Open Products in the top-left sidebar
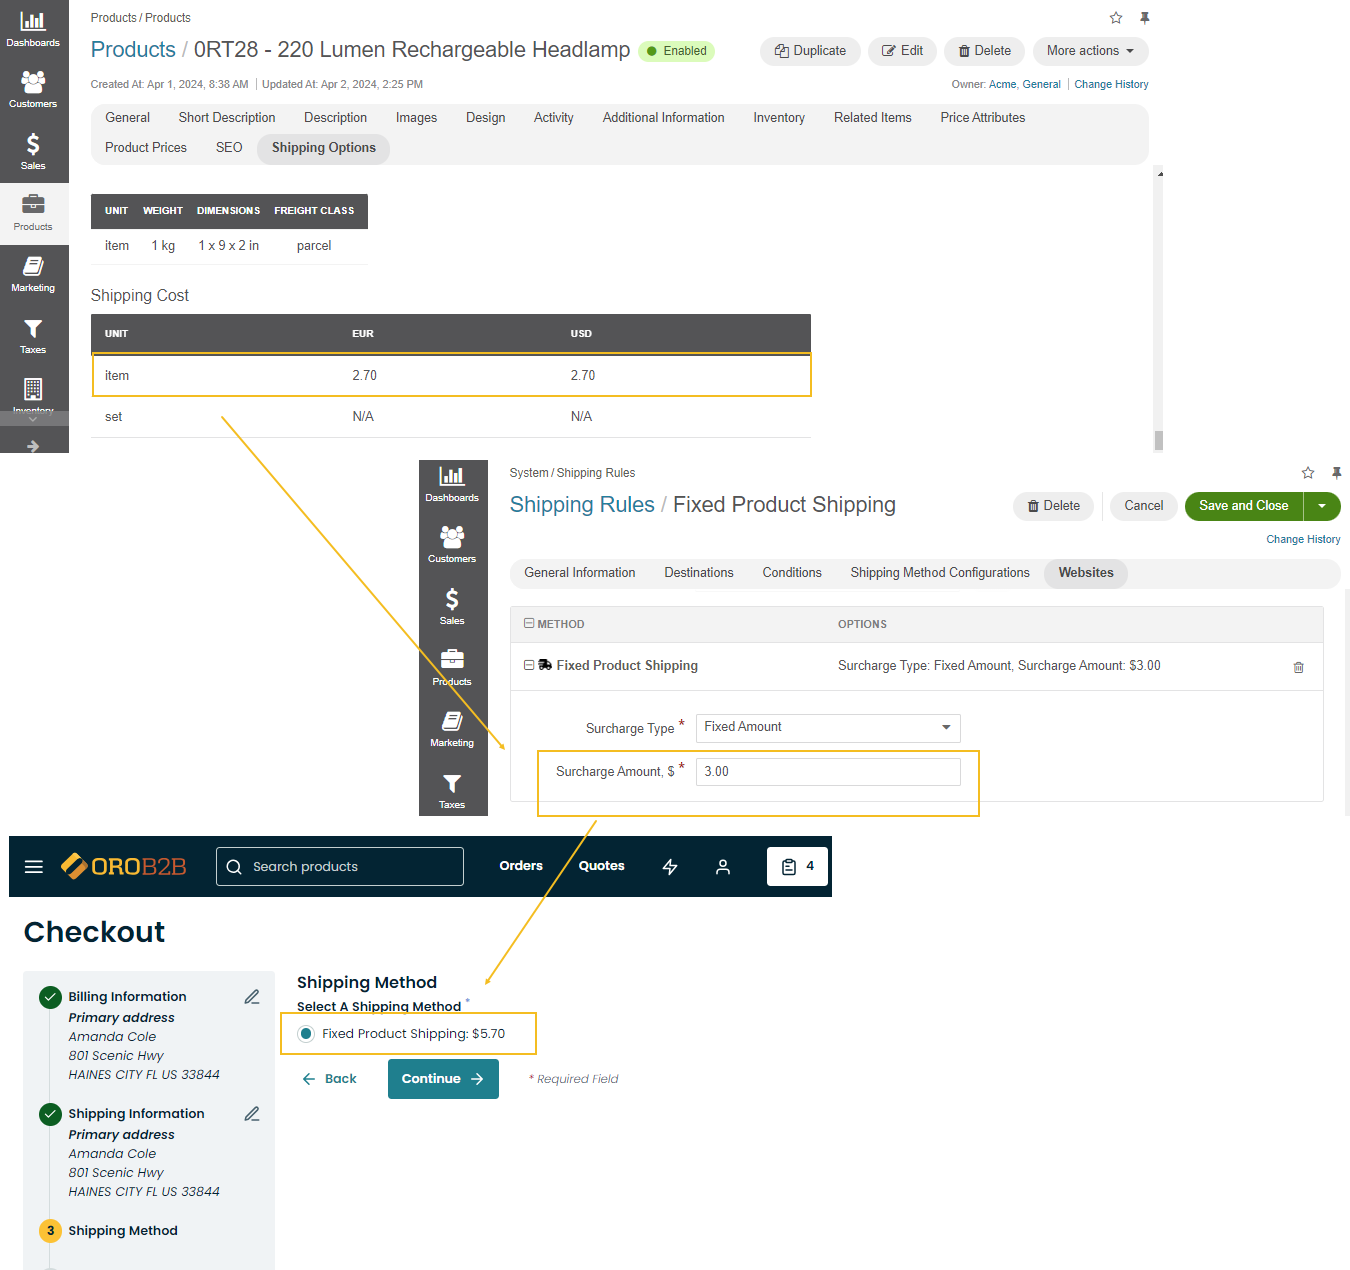This screenshot has width=1350, height=1270. 33,213
